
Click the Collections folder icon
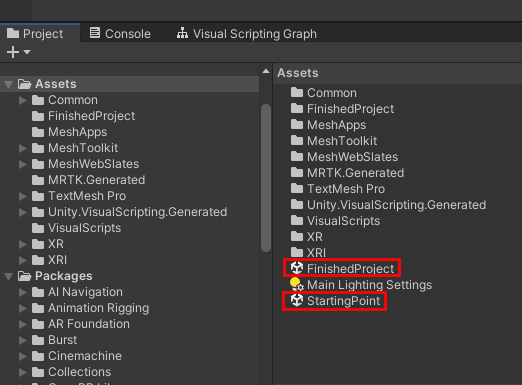(38, 372)
